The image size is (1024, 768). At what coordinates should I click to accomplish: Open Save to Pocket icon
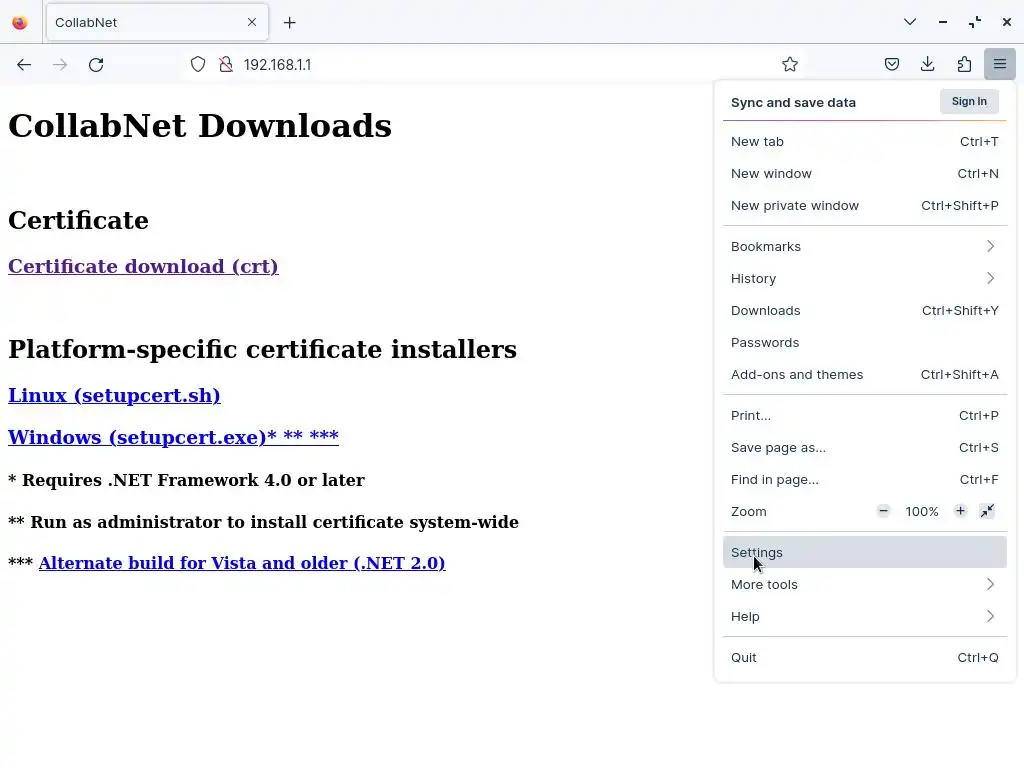tap(892, 64)
